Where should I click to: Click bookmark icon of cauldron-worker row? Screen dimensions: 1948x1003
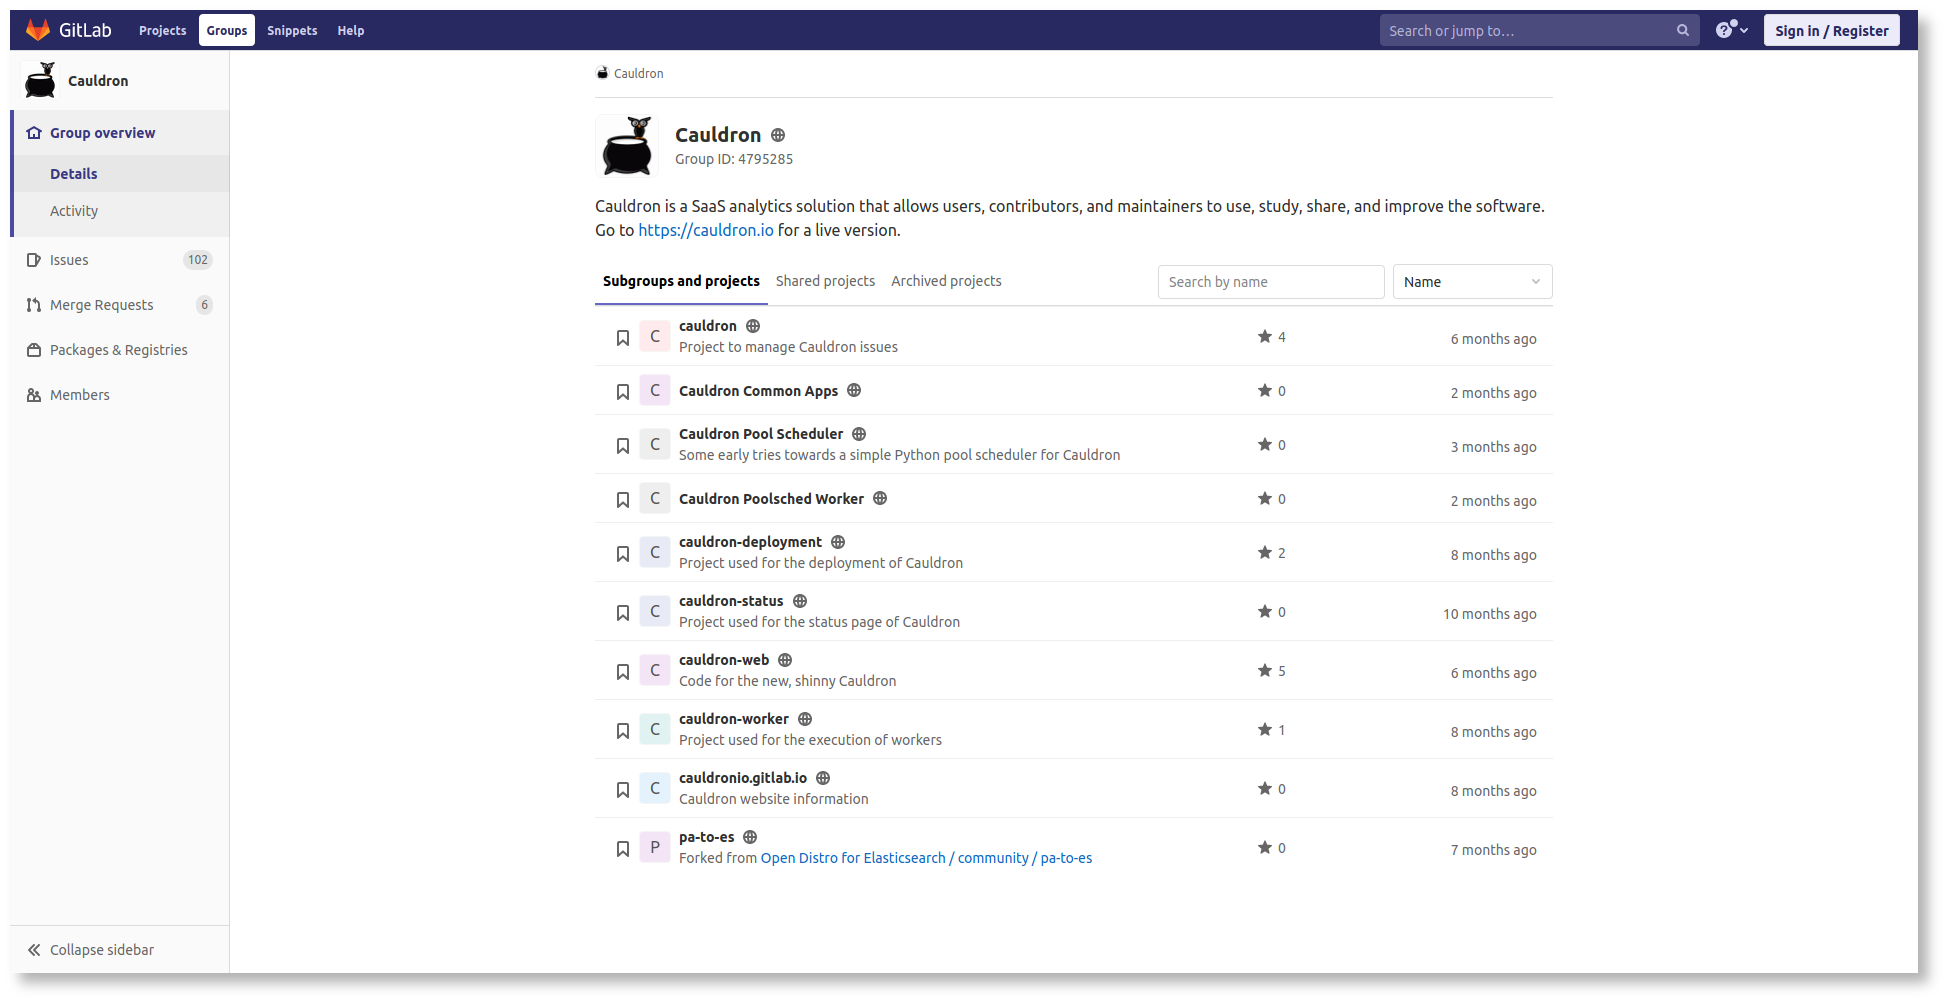(x=623, y=731)
